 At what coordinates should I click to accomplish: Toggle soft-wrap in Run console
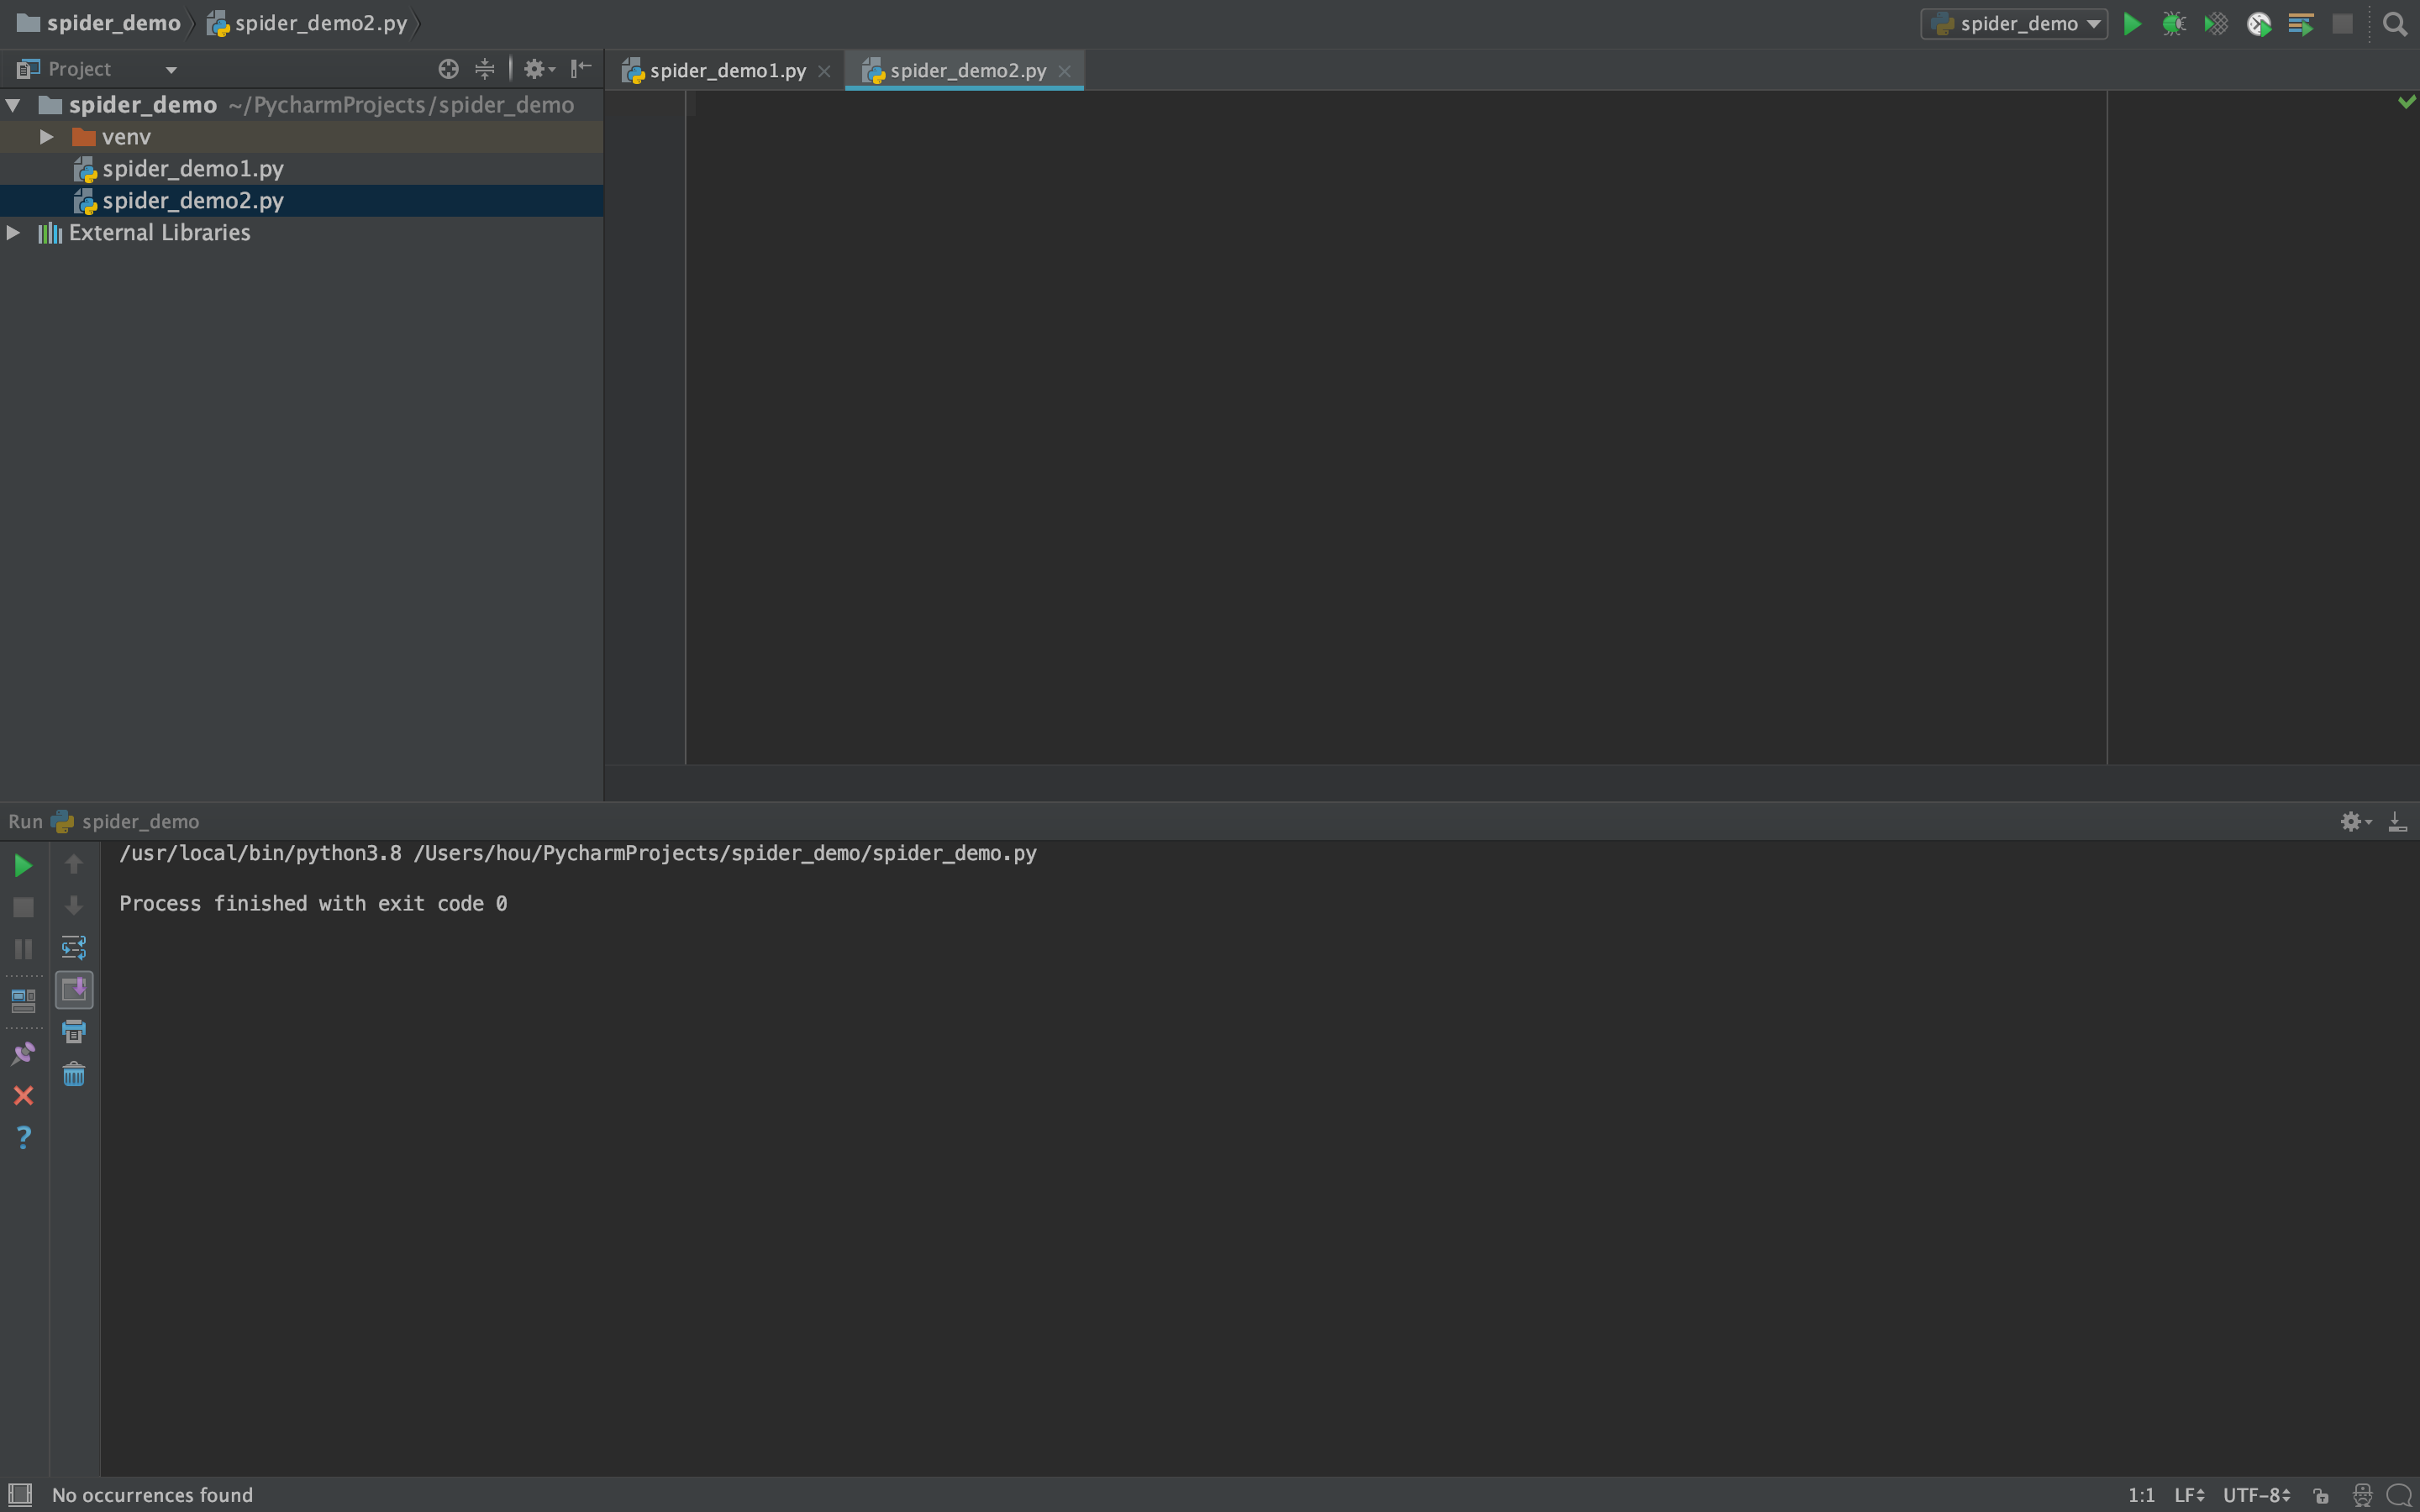point(74,947)
